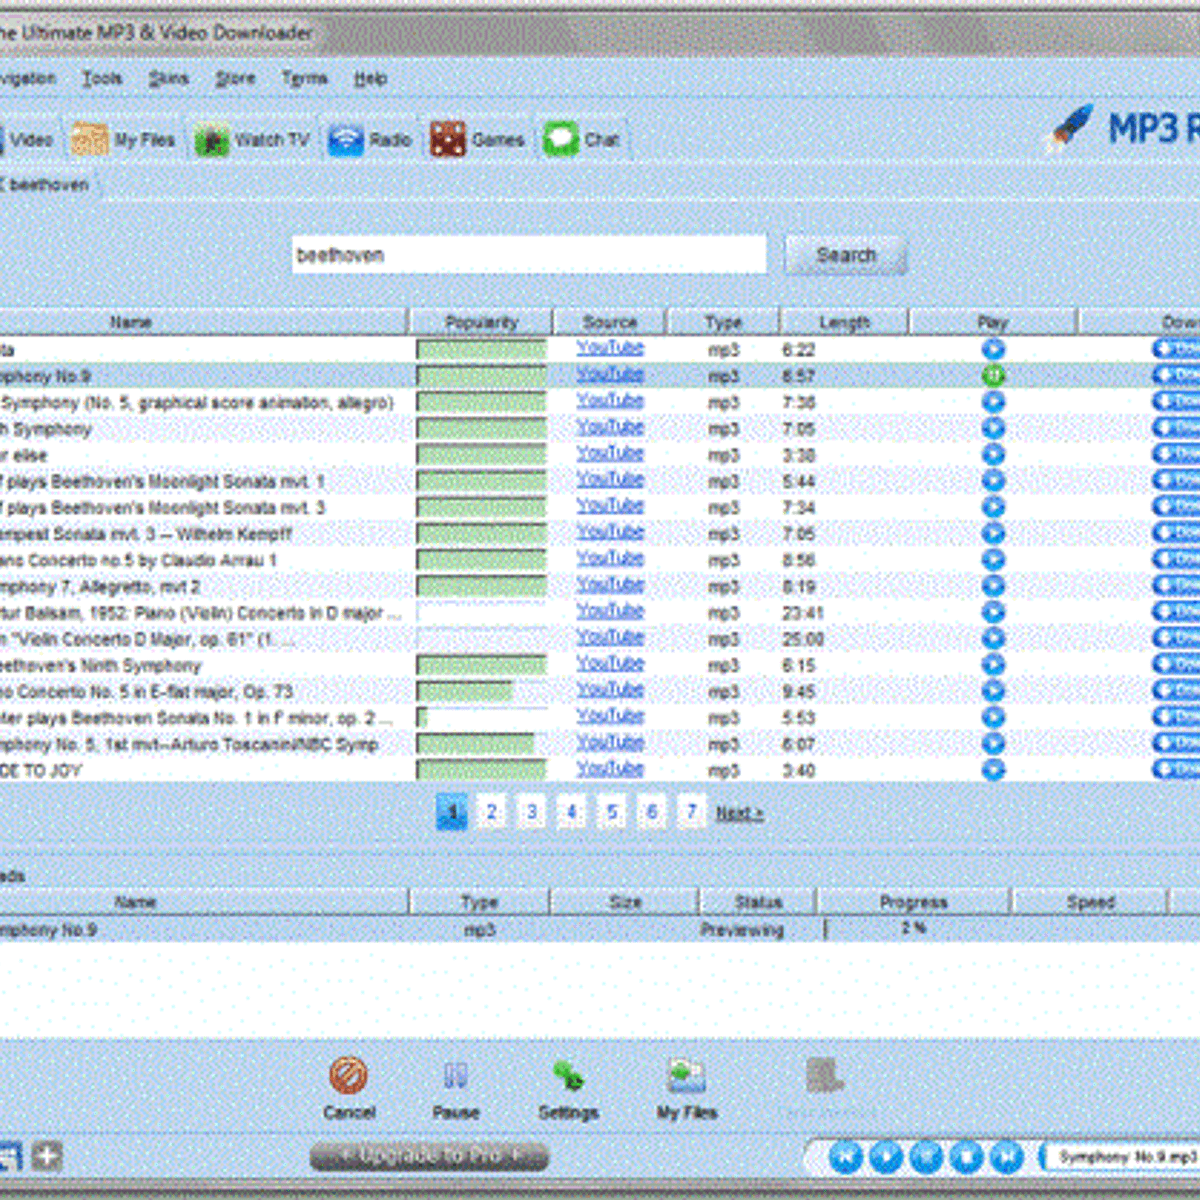Image resolution: width=1200 pixels, height=1200 pixels.
Task: Play the 25:00 Violin Concerto D Major track
Action: pos(993,638)
